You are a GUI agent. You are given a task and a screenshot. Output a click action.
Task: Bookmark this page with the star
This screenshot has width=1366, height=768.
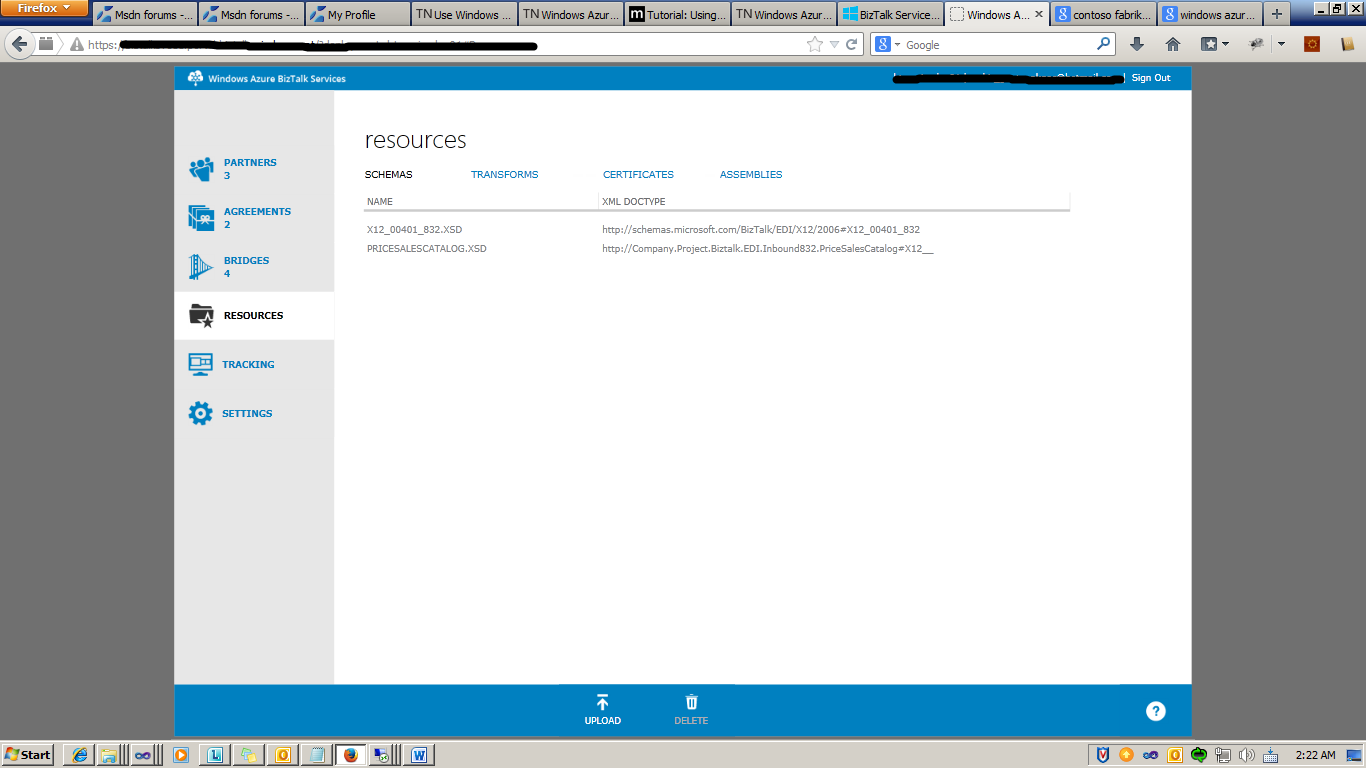coord(814,44)
